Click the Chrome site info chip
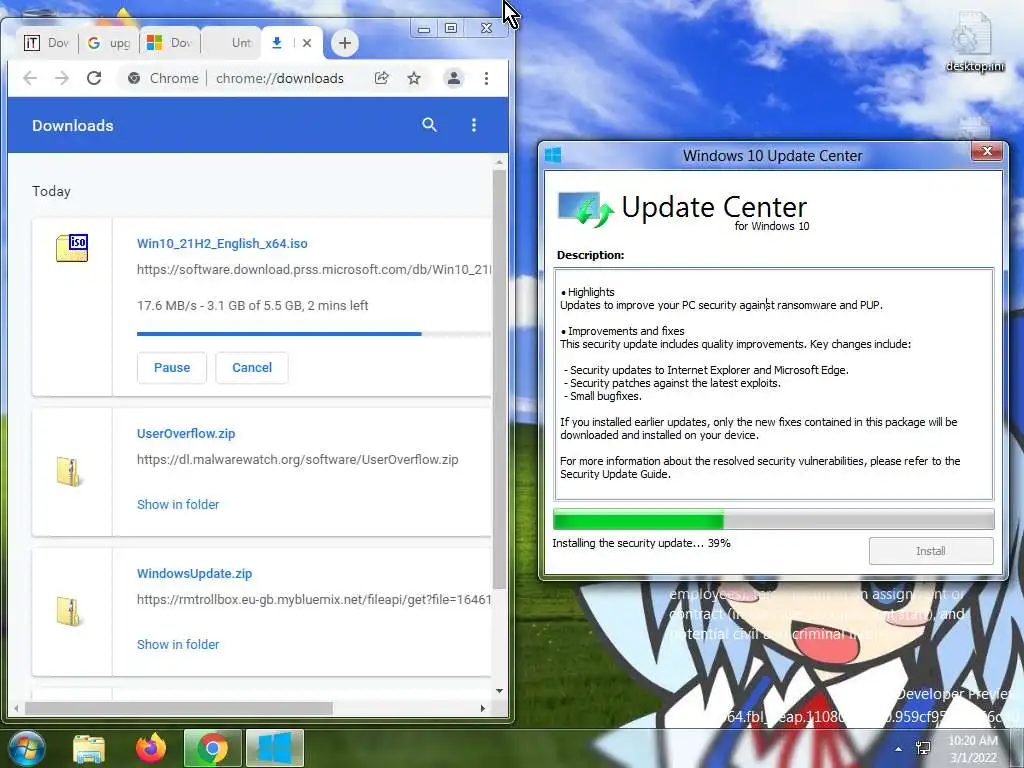The width and height of the screenshot is (1024, 768). tap(163, 78)
